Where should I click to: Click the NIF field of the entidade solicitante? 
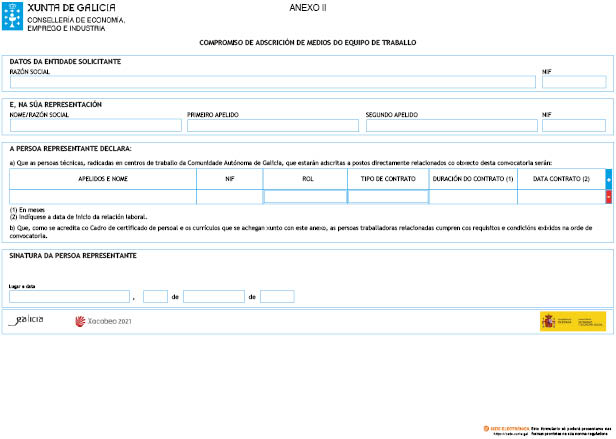[x=573, y=82]
